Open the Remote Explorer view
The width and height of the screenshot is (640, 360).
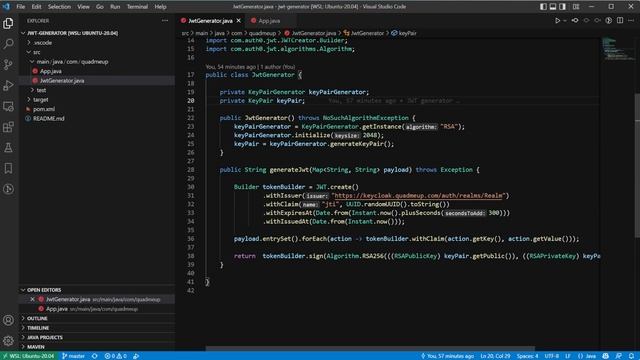click(8, 106)
